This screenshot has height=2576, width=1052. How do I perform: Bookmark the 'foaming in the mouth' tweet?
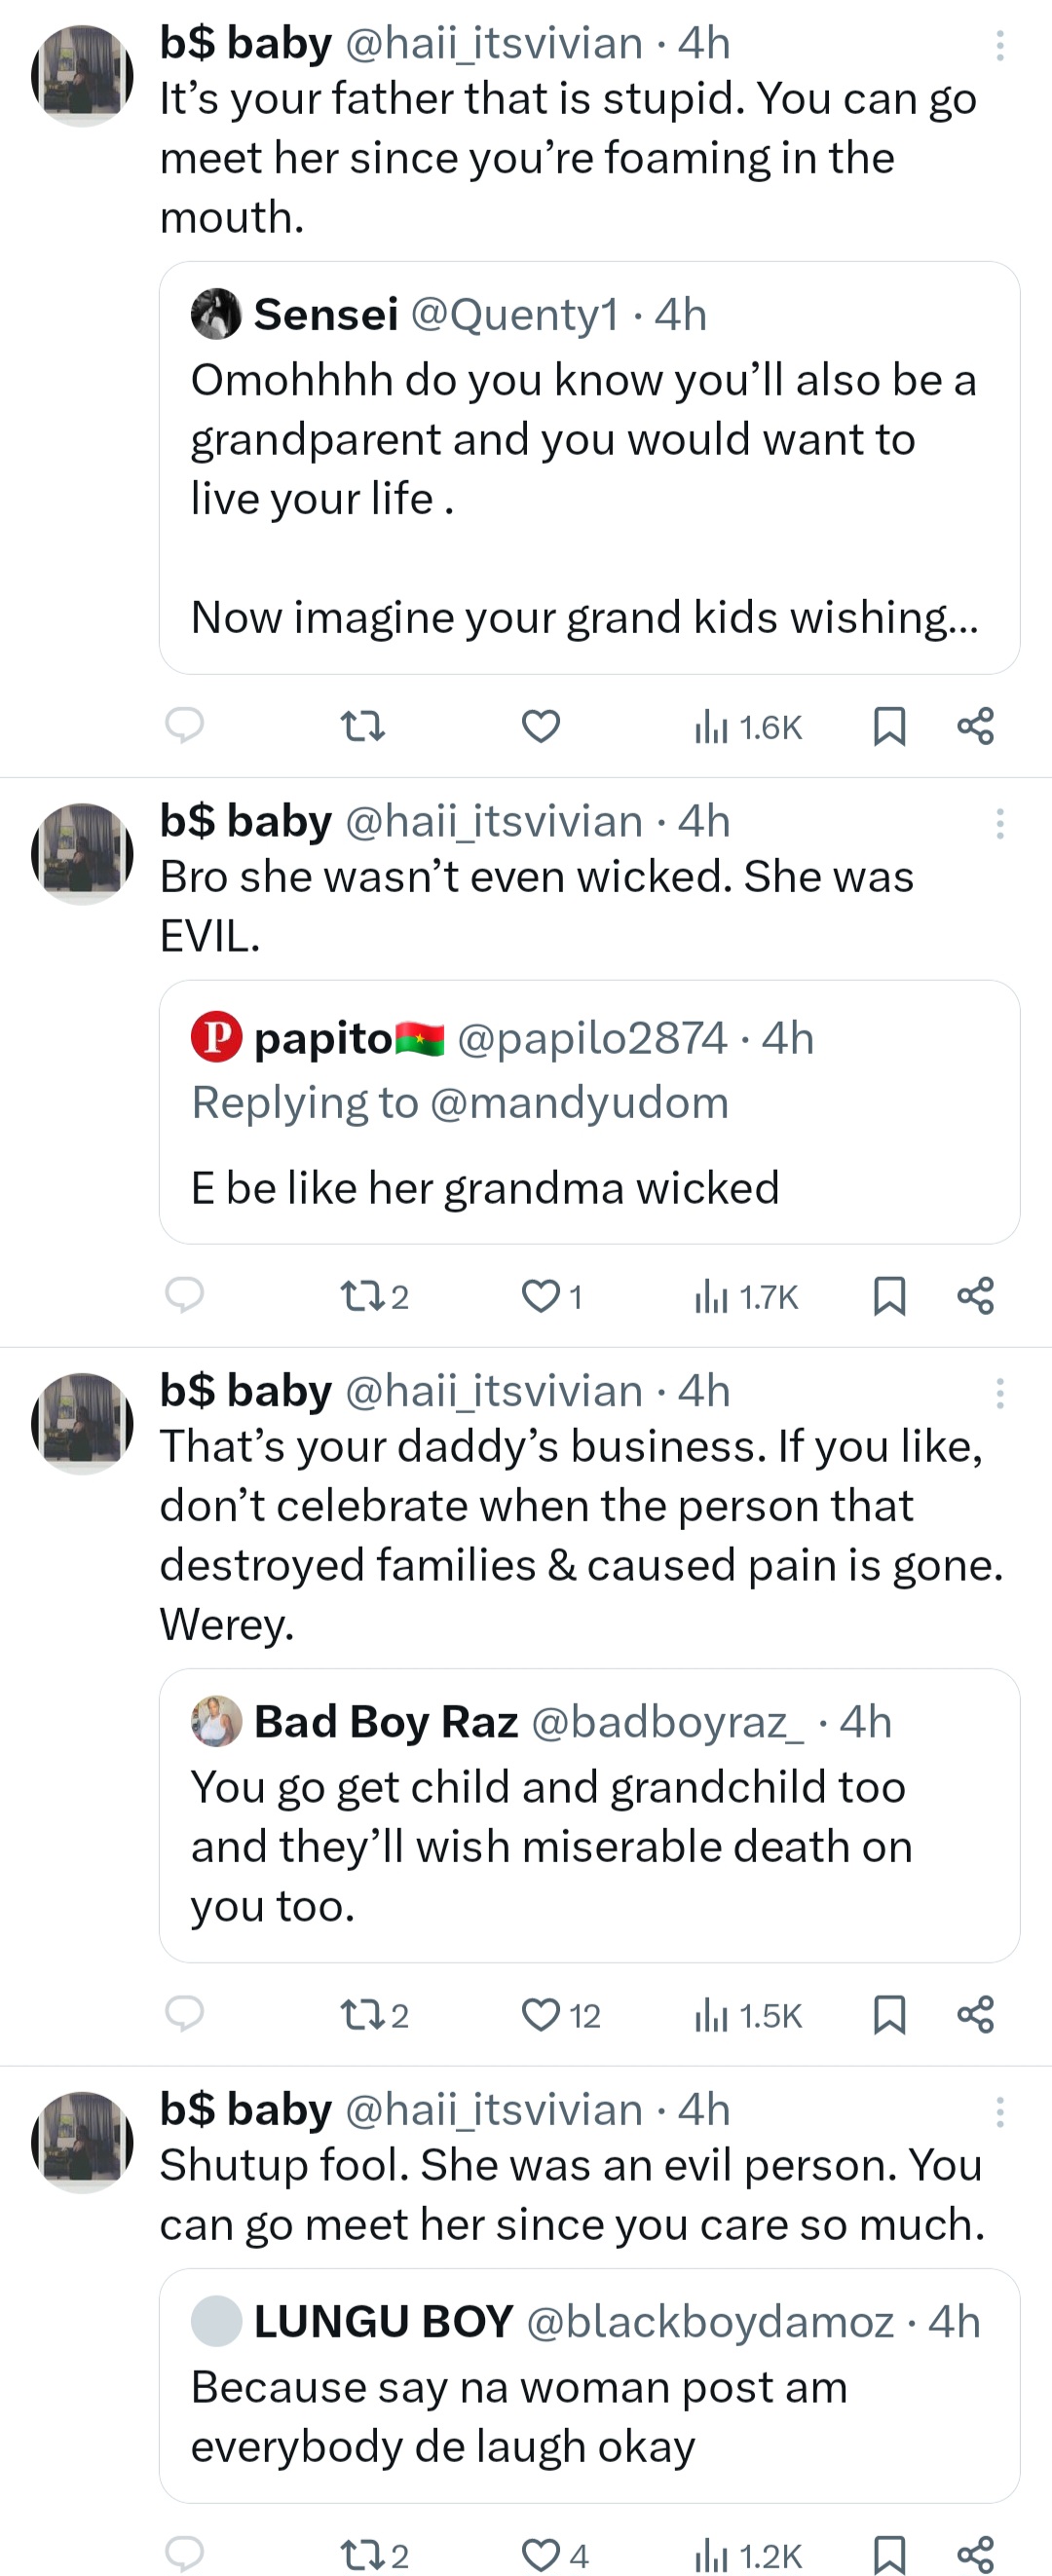[889, 726]
